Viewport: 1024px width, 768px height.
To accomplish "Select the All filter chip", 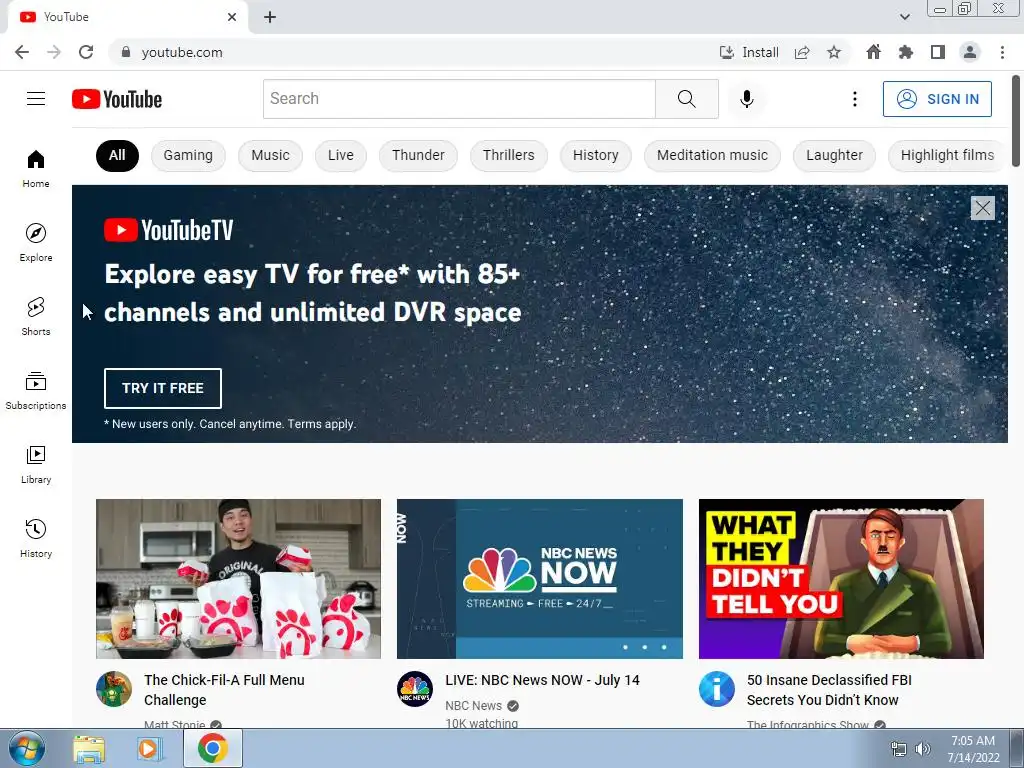I will click(x=117, y=155).
